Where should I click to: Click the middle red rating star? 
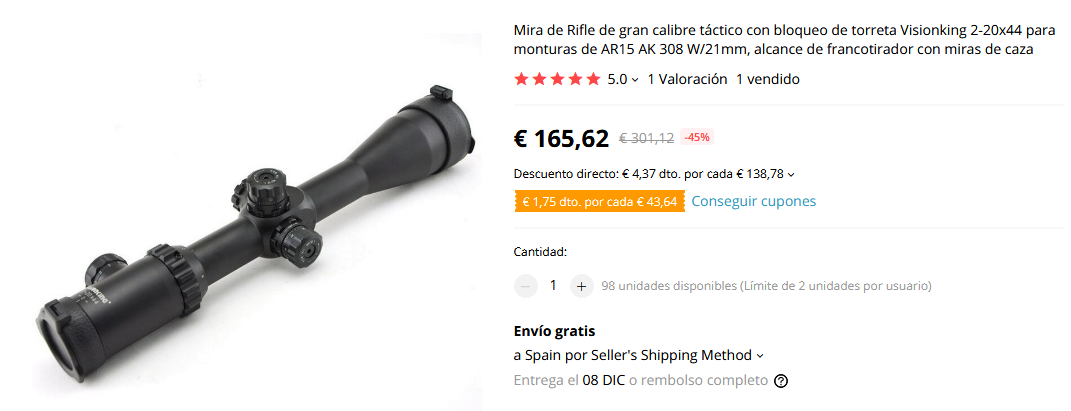pos(557,79)
